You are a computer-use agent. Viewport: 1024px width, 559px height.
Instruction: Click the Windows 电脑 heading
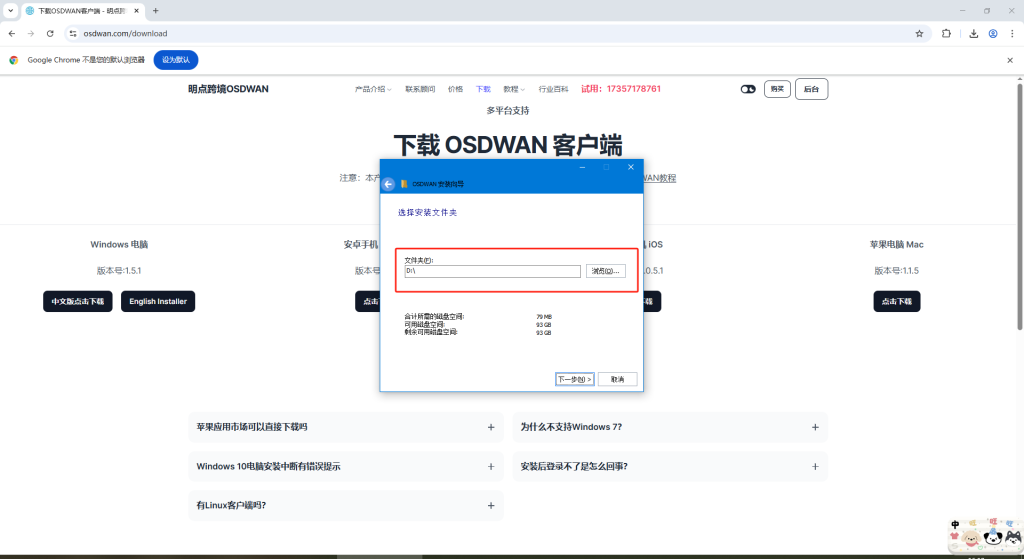pyautogui.click(x=119, y=244)
